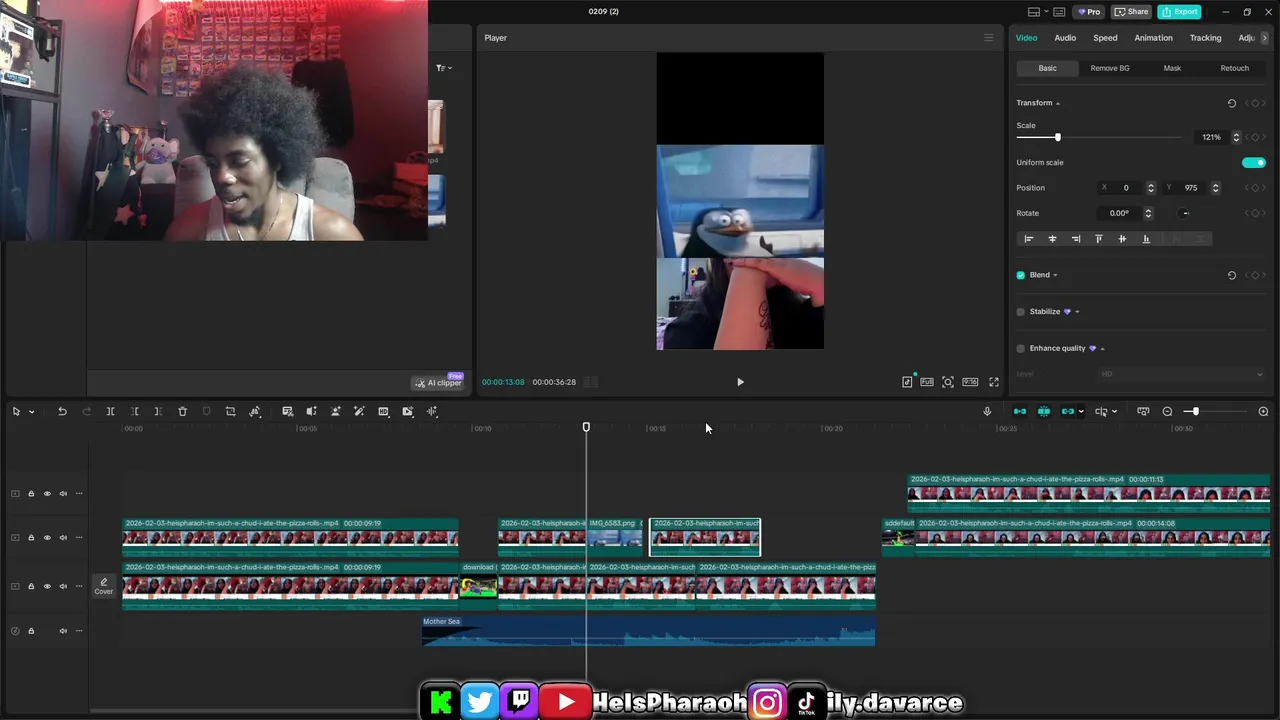
Task: Open the Mask sub-tab
Action: point(1172,68)
